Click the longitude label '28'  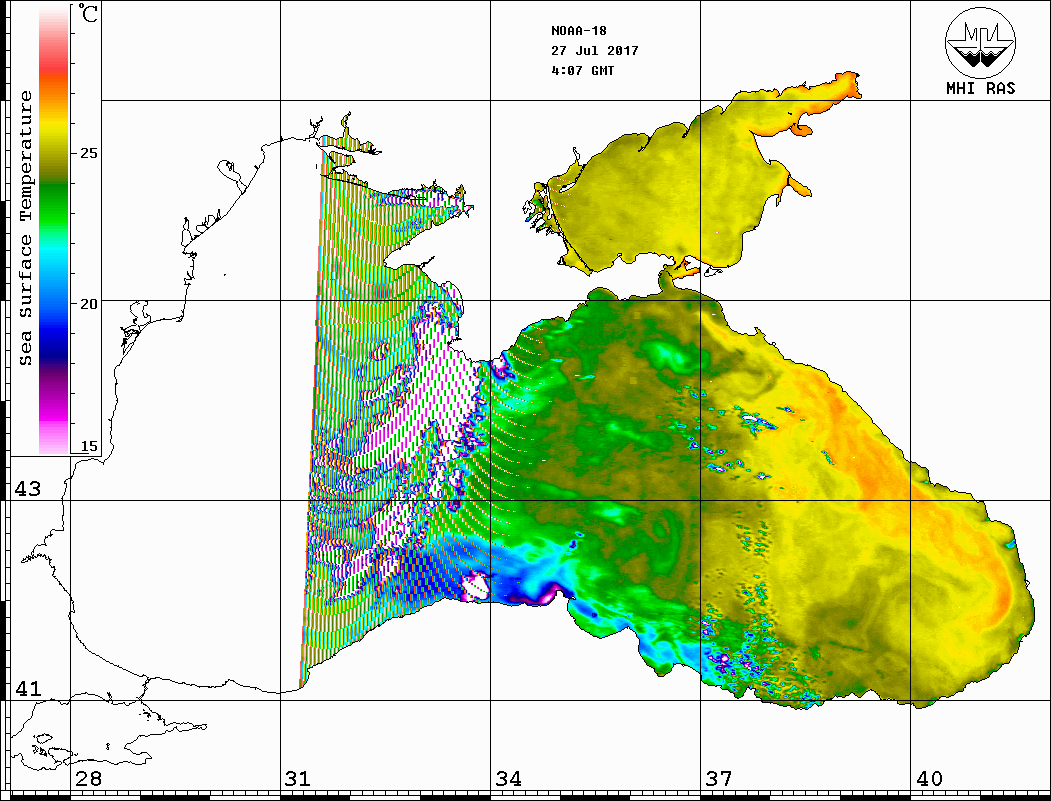[88, 779]
